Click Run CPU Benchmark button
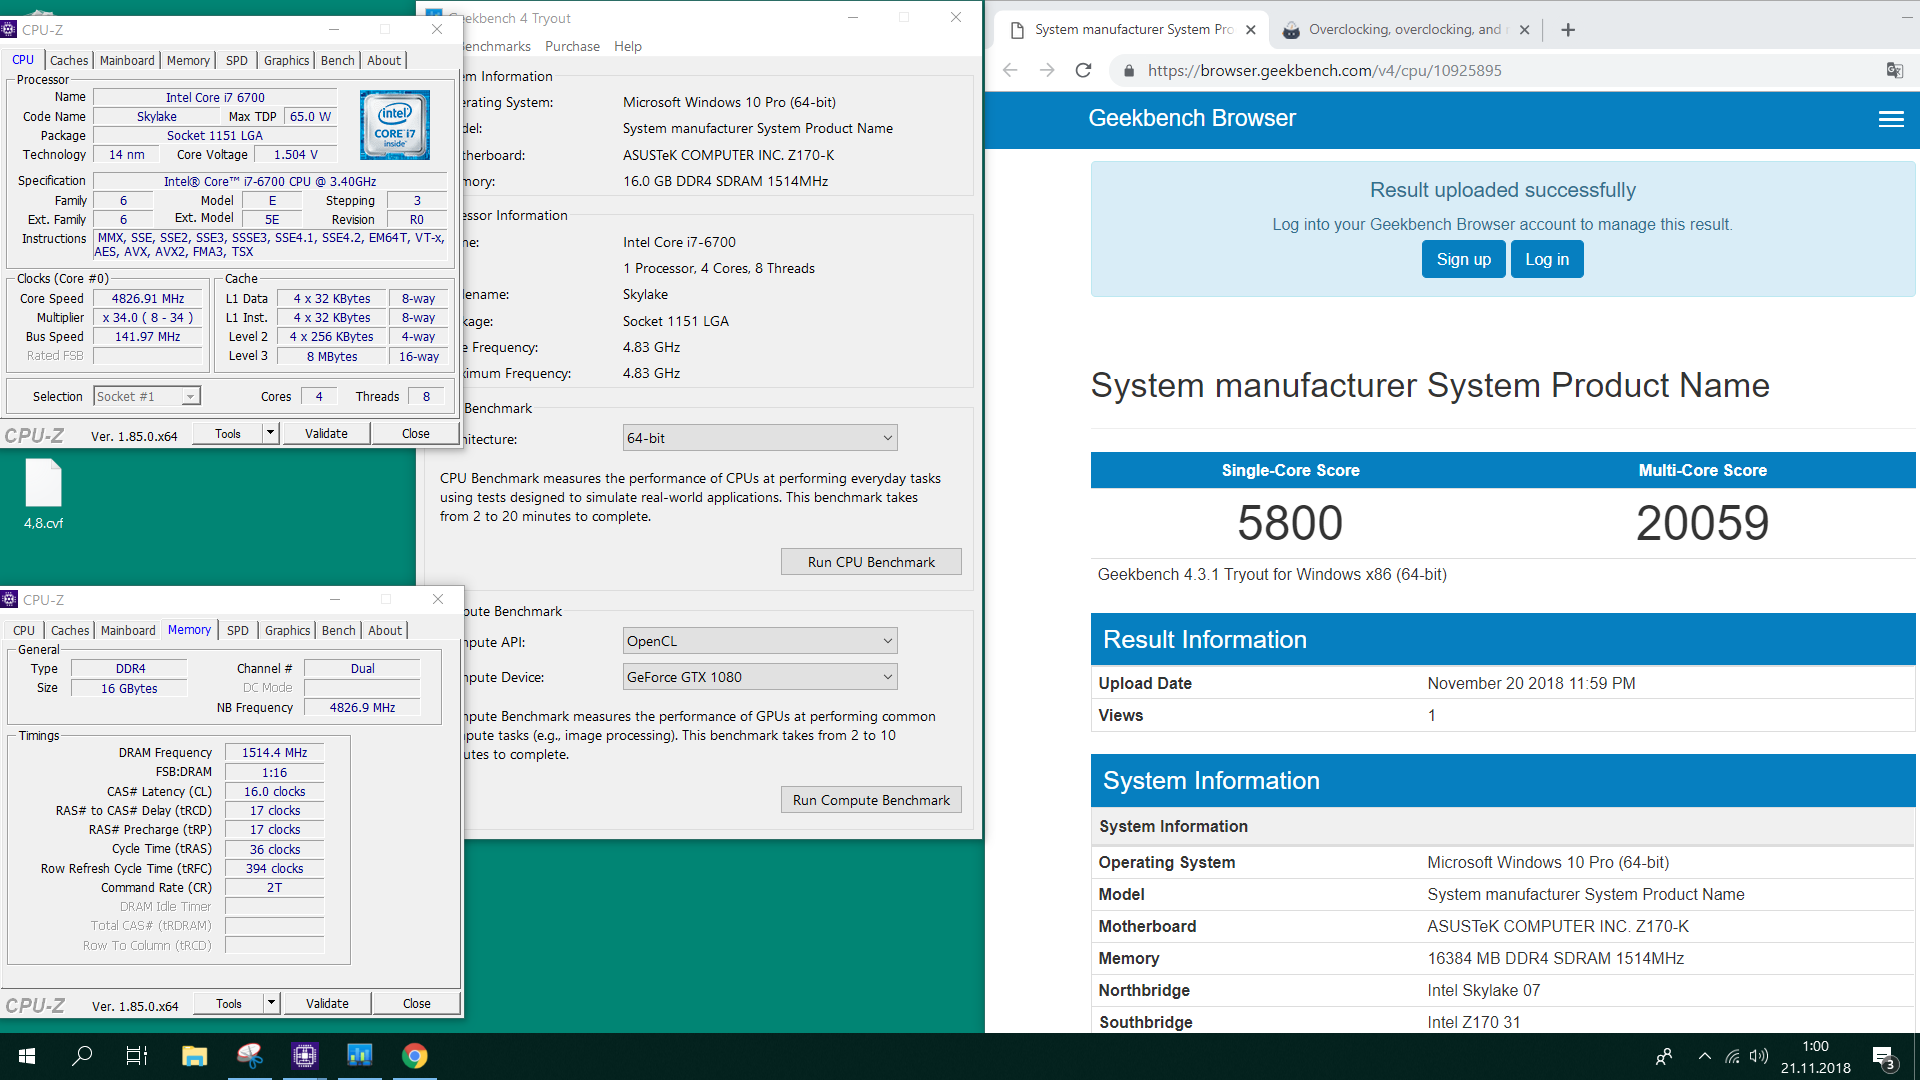 871,562
